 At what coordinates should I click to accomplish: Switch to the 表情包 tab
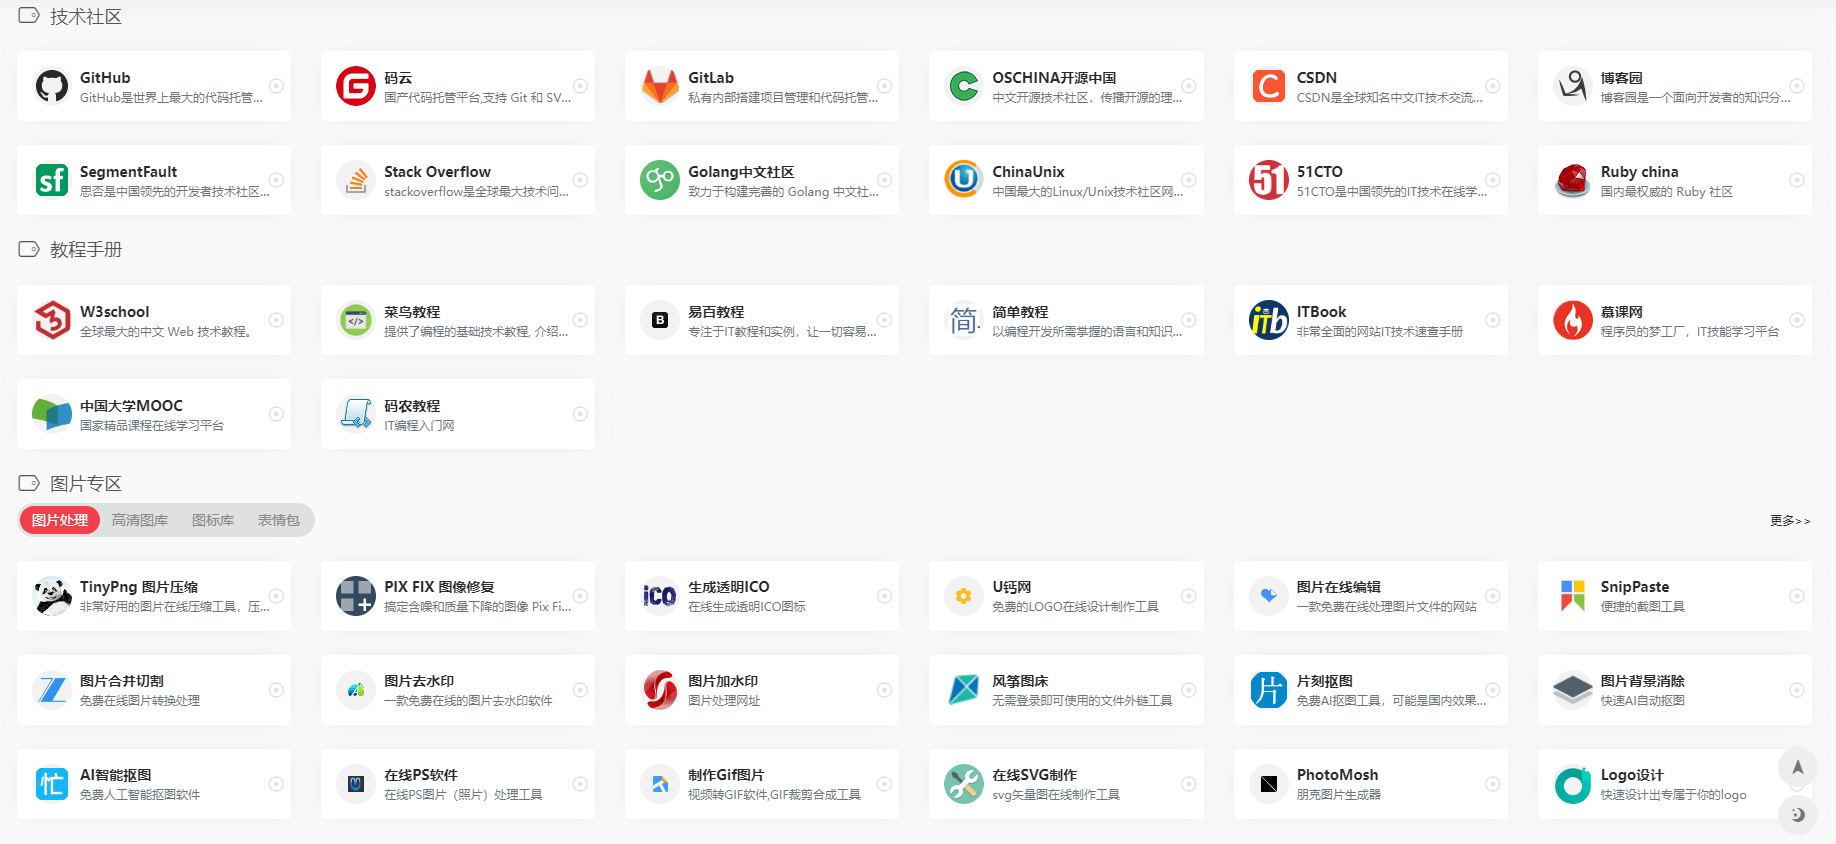279,520
